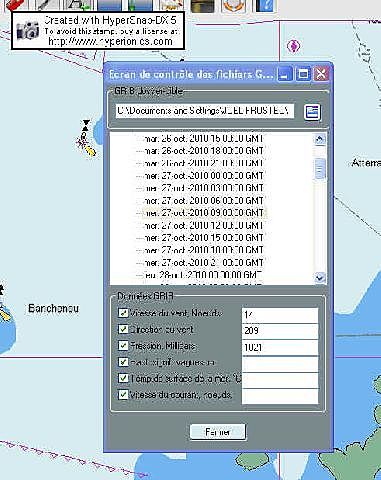Image resolution: width=381 pixels, height=480 pixels.
Task: Toggle the wind speed (Vitesse du vent) checkbox
Action: click(123, 313)
